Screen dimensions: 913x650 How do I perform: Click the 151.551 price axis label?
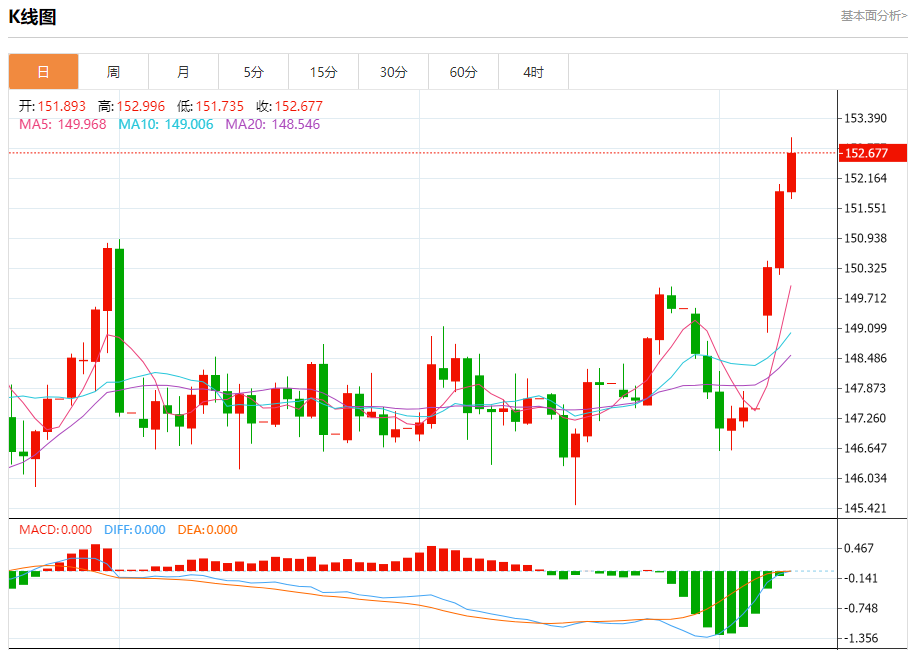point(865,208)
